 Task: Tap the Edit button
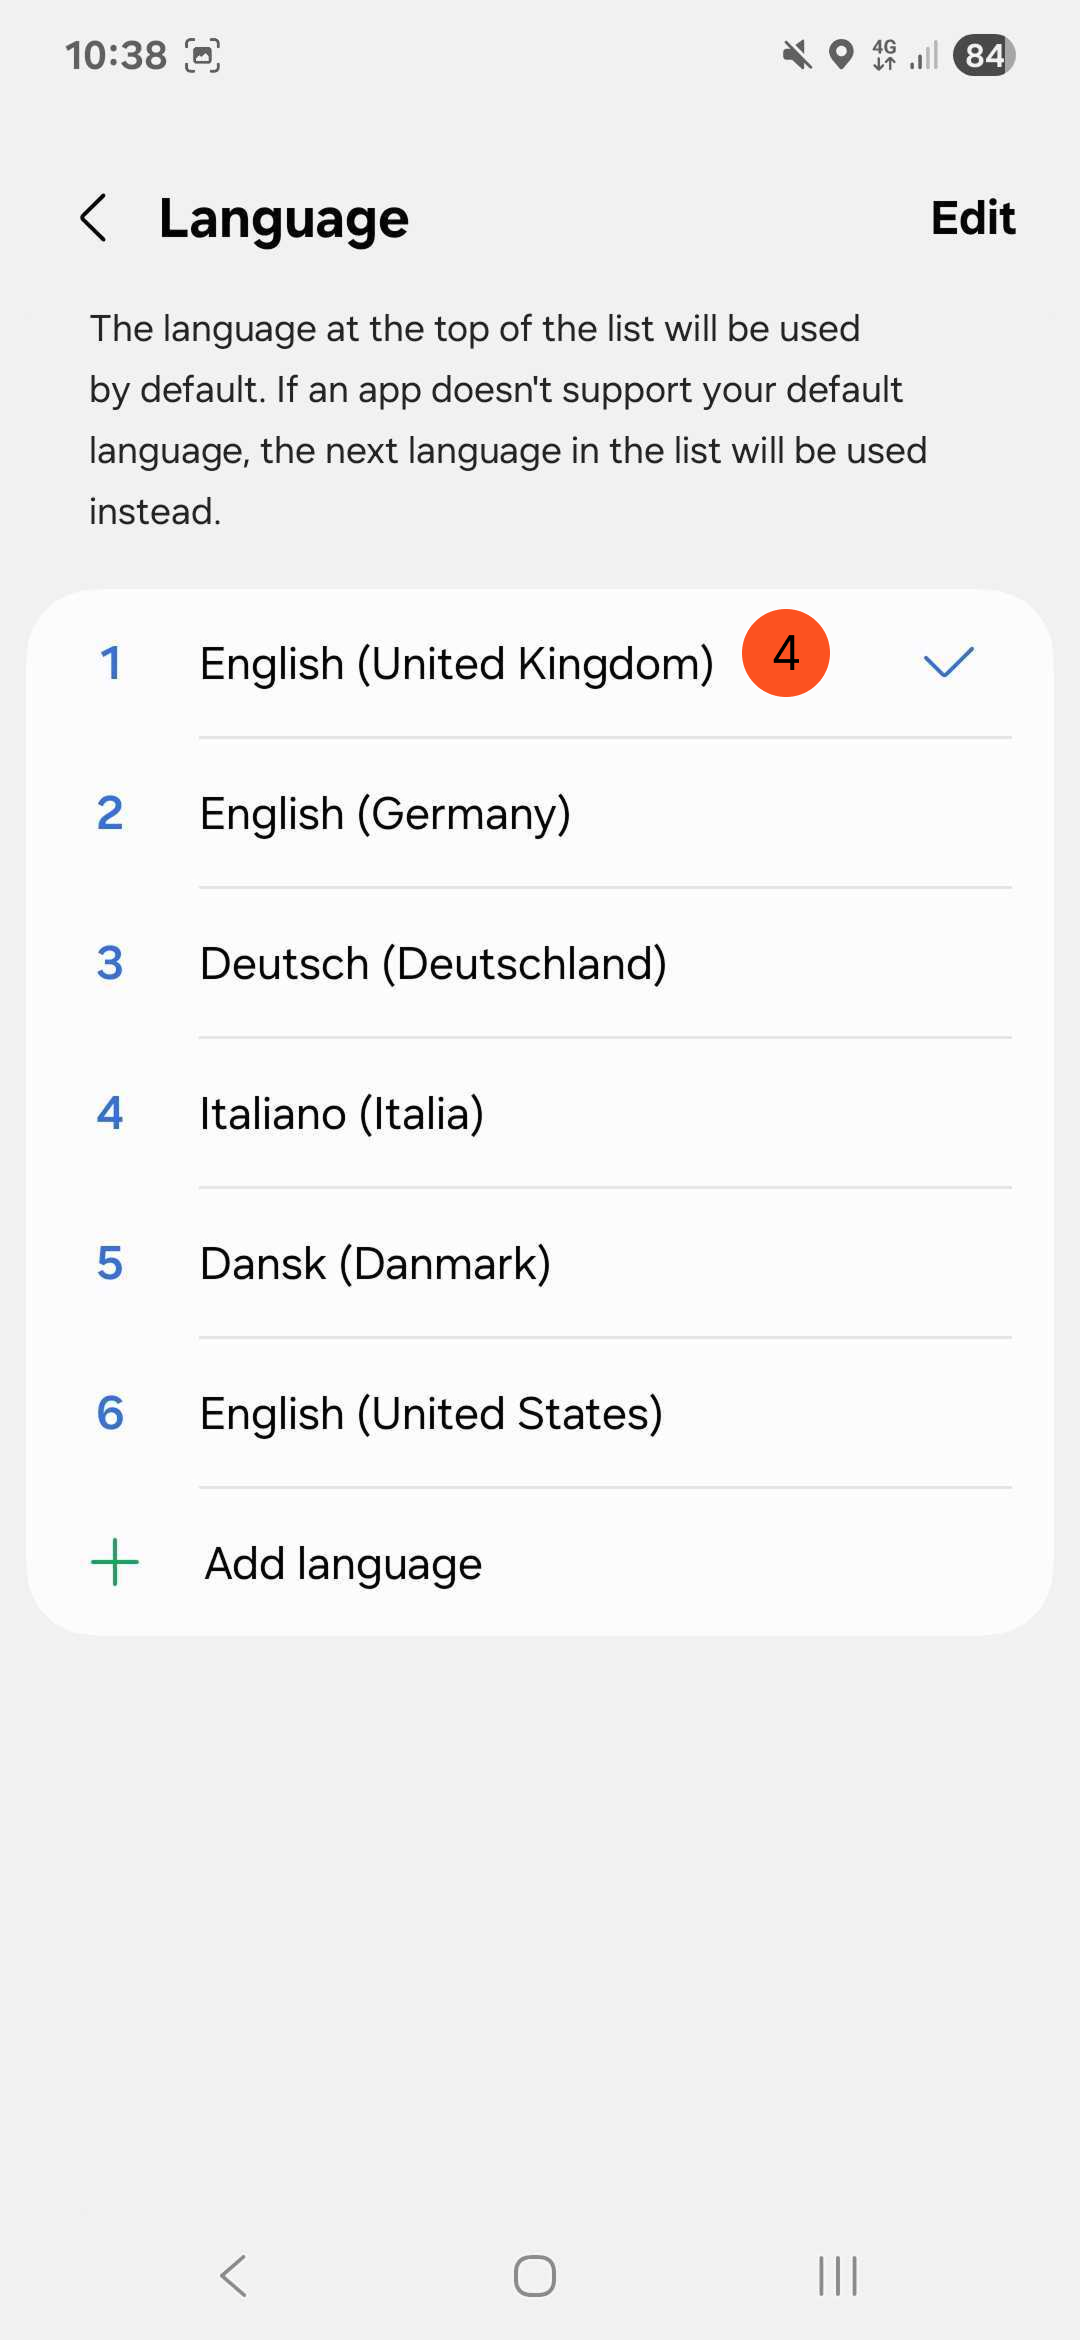pyautogui.click(x=972, y=218)
